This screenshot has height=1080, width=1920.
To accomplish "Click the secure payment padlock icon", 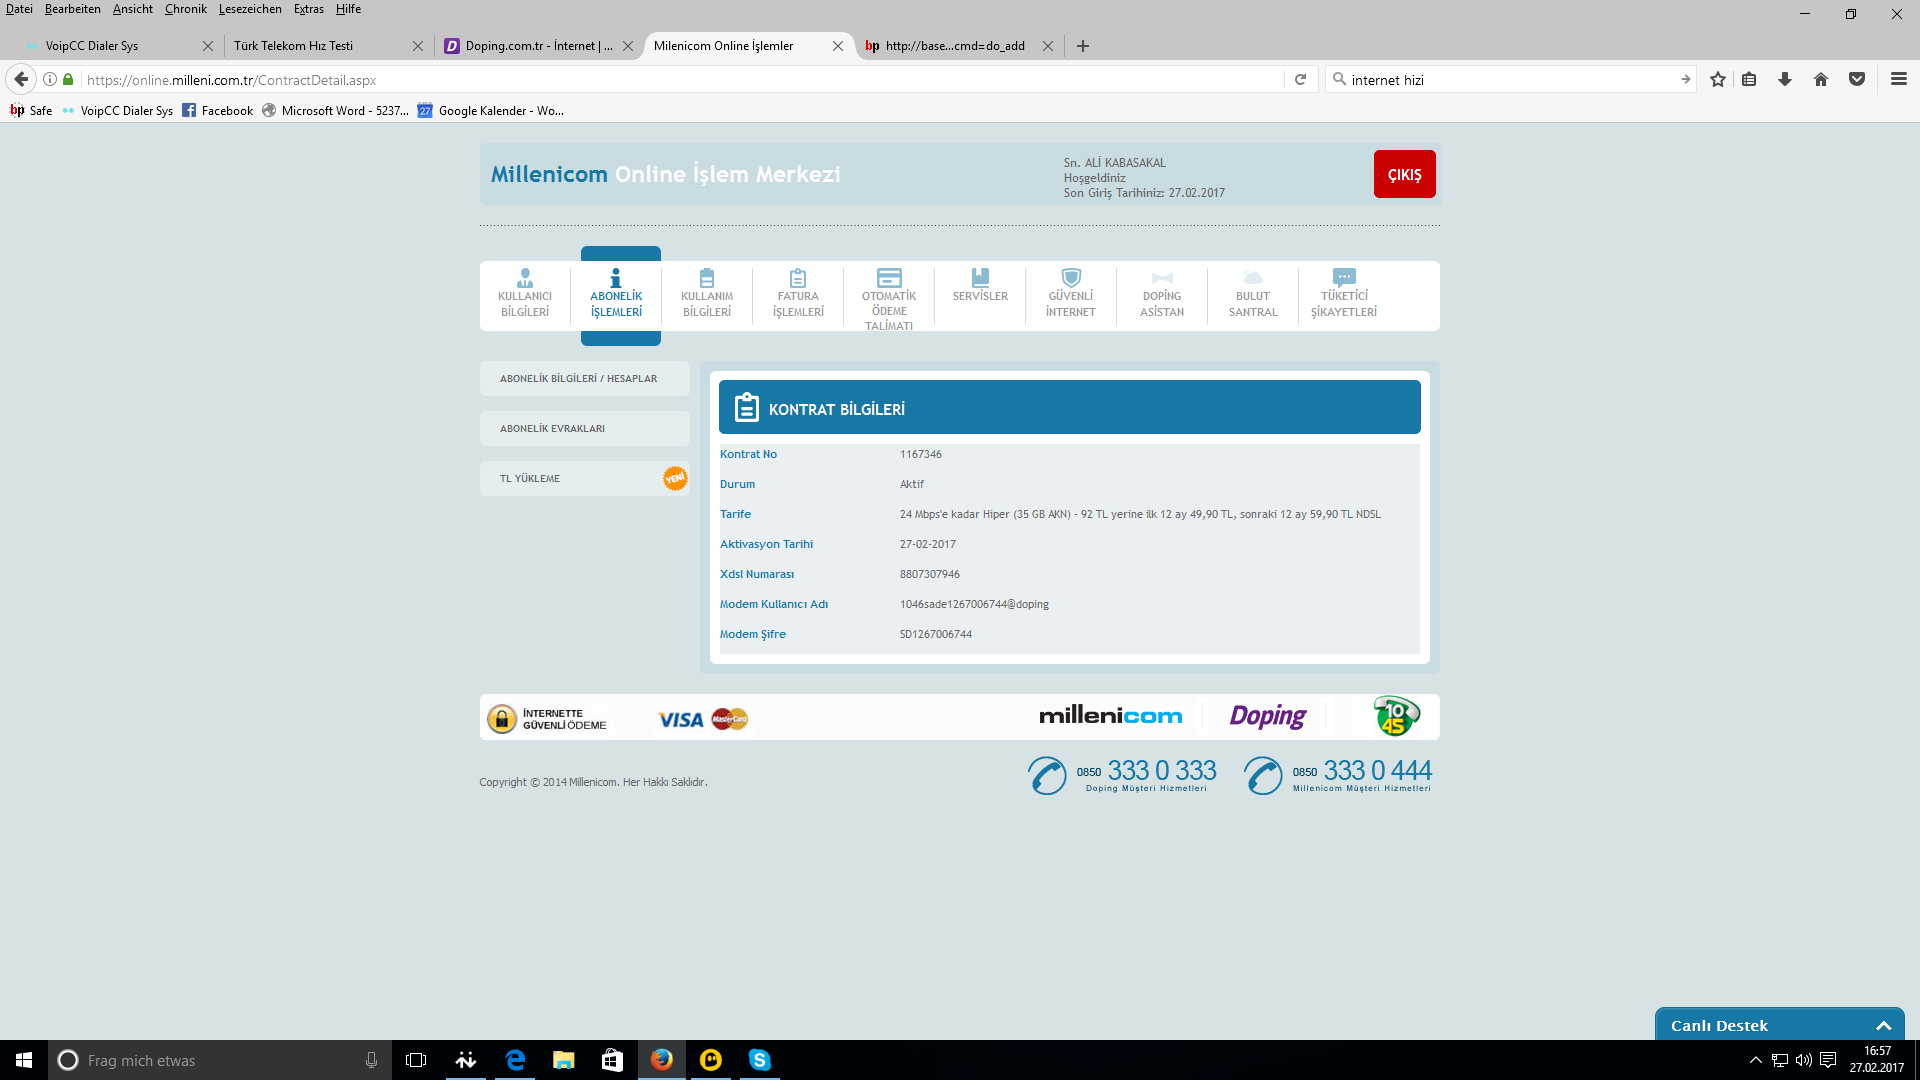I will 502,718.
